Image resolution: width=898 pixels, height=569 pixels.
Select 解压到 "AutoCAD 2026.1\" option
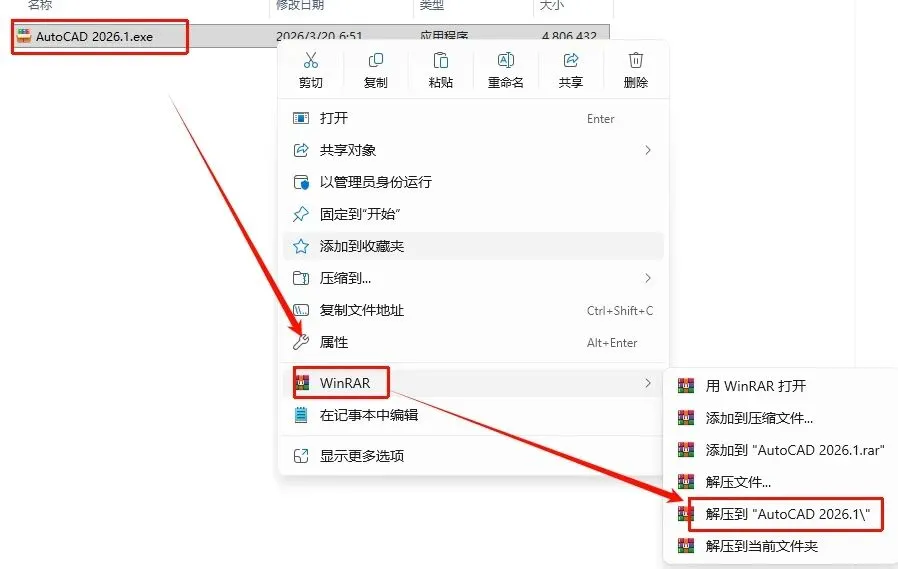click(781, 514)
